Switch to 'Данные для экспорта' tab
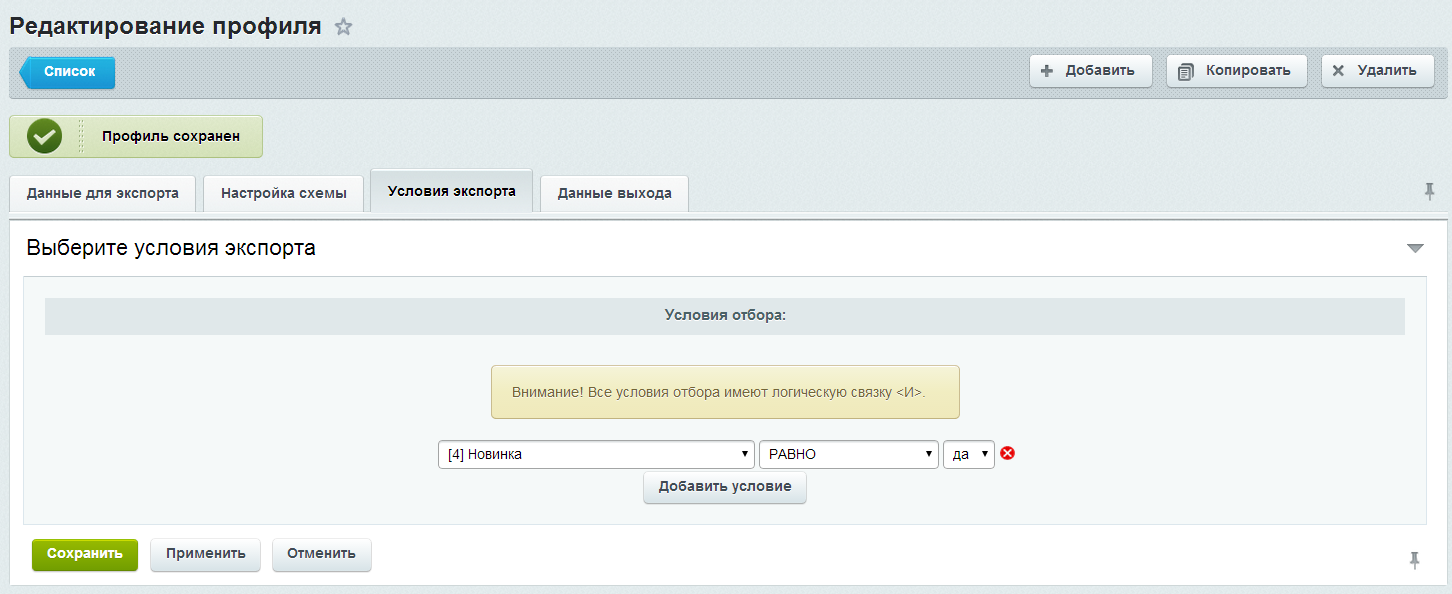This screenshot has width=1452, height=594. pyautogui.click(x=102, y=193)
